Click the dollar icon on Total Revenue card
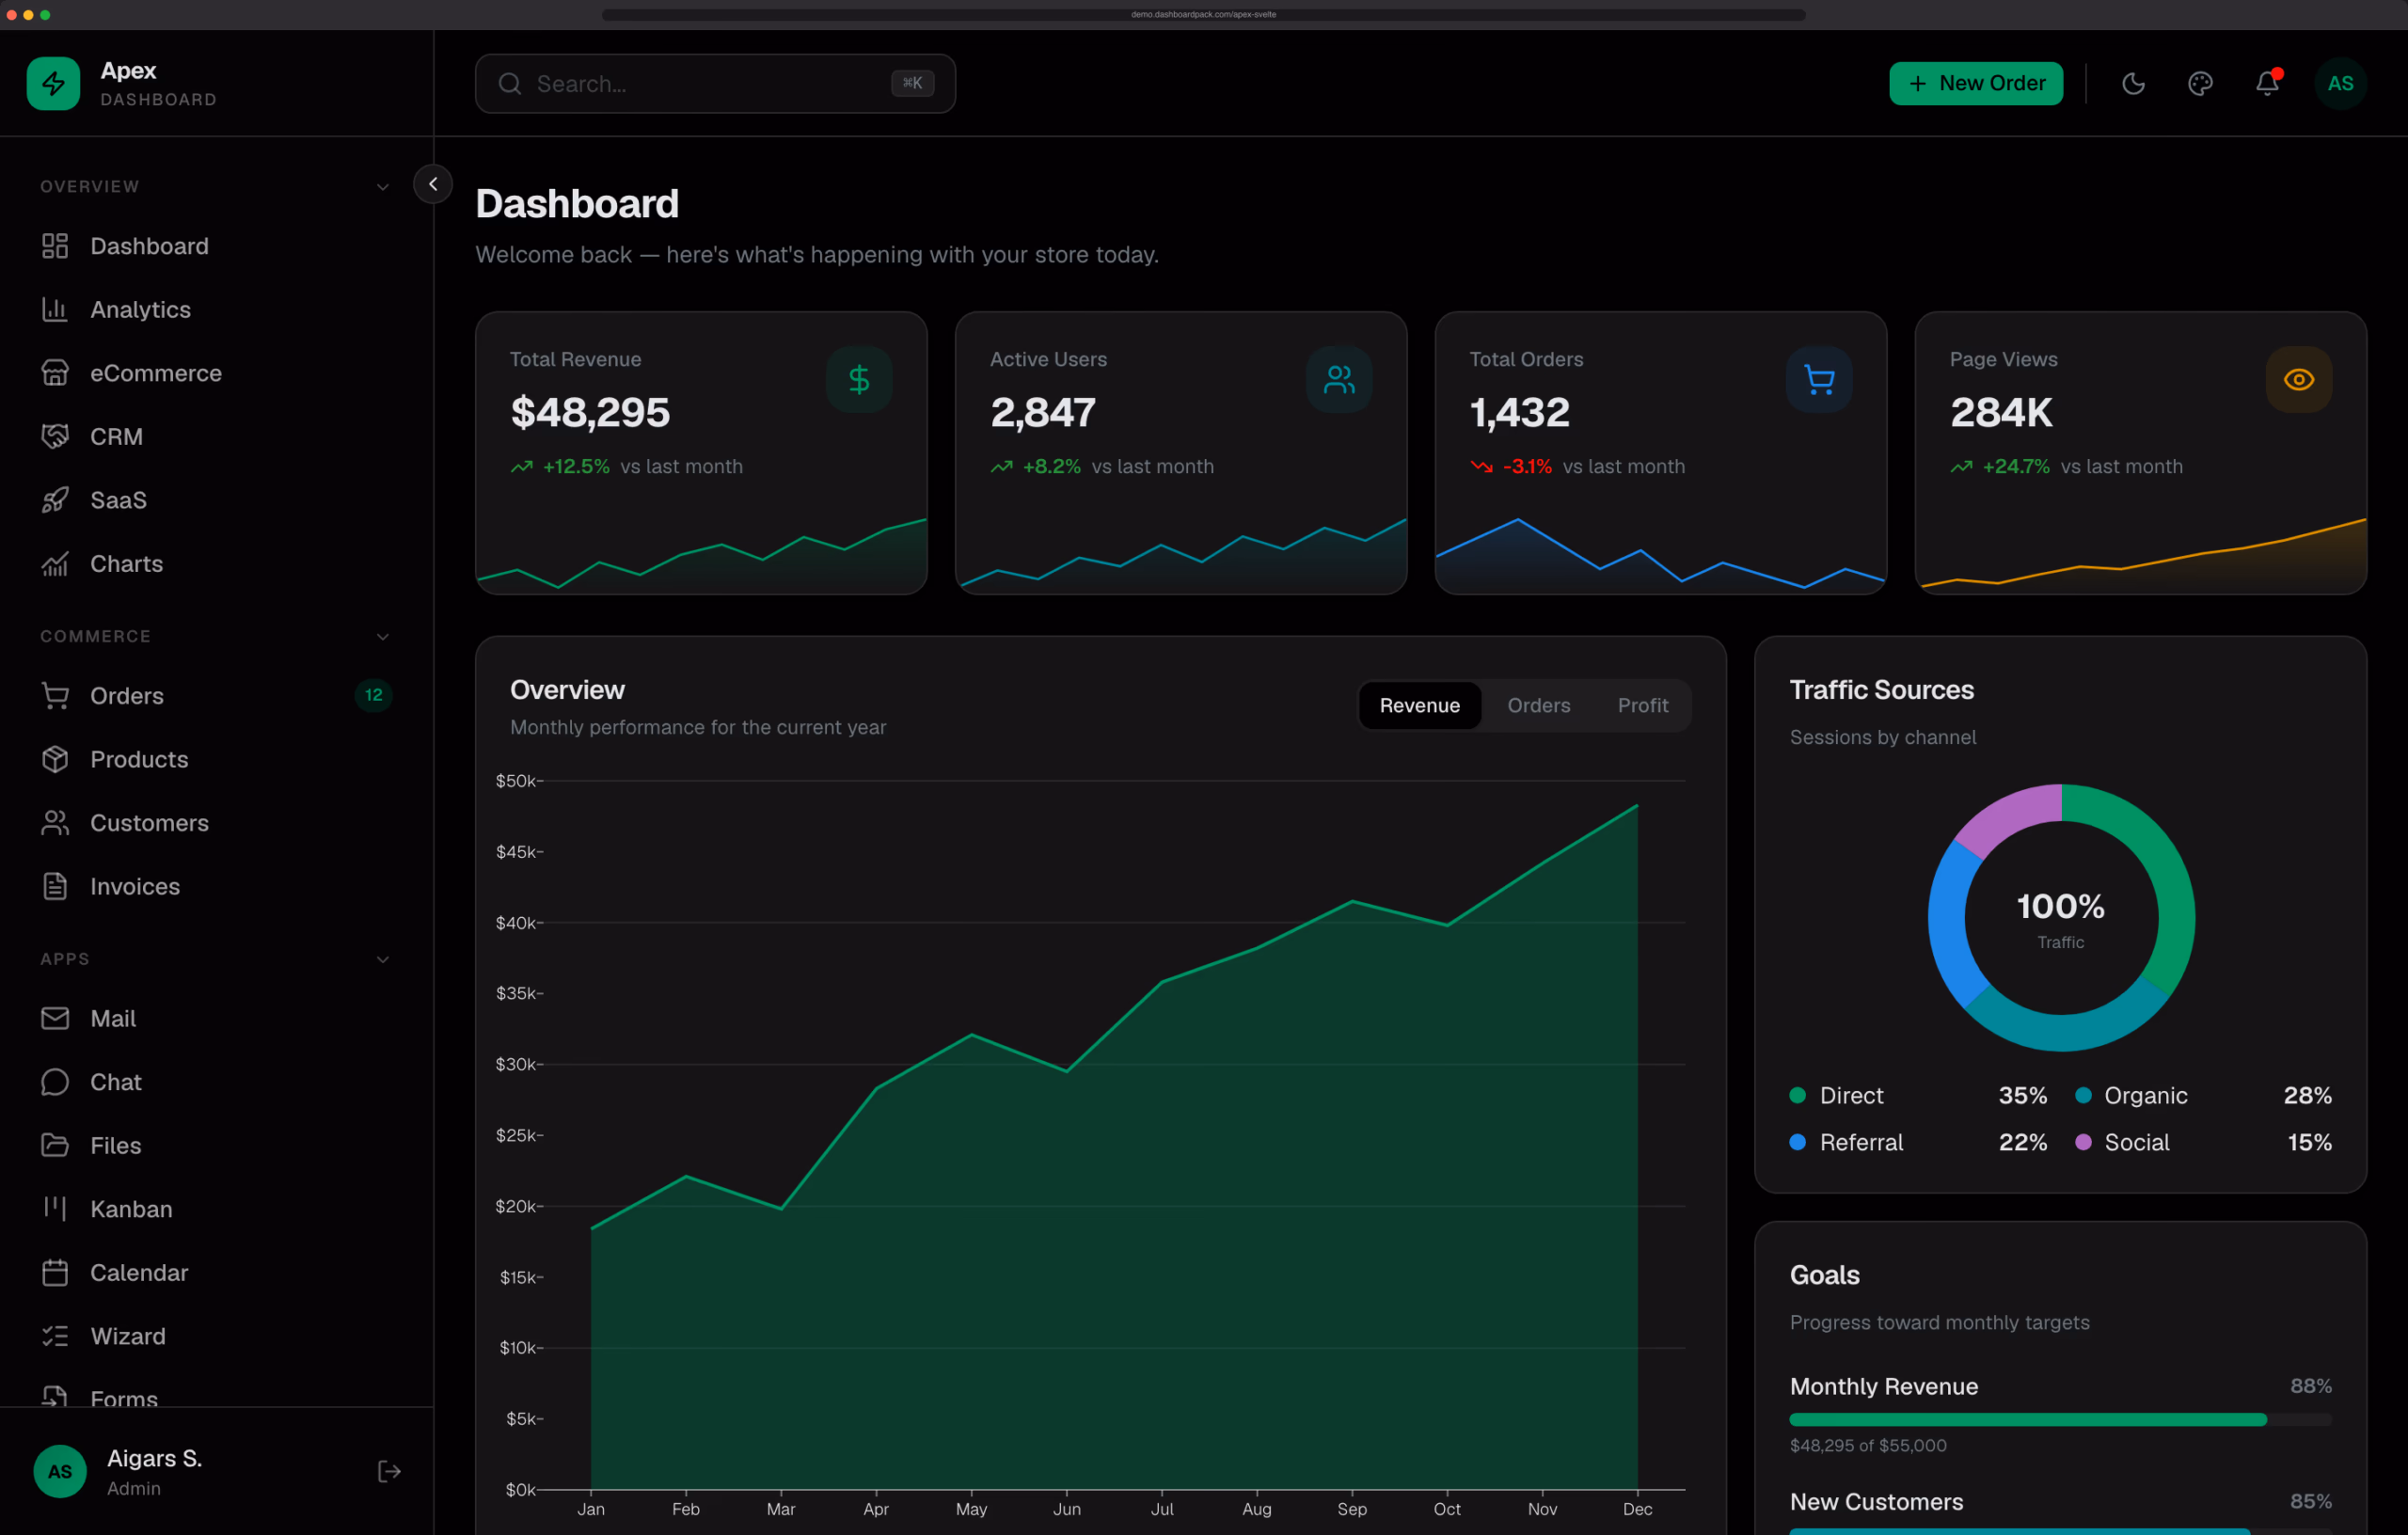The height and width of the screenshot is (1535, 2408). 859,379
